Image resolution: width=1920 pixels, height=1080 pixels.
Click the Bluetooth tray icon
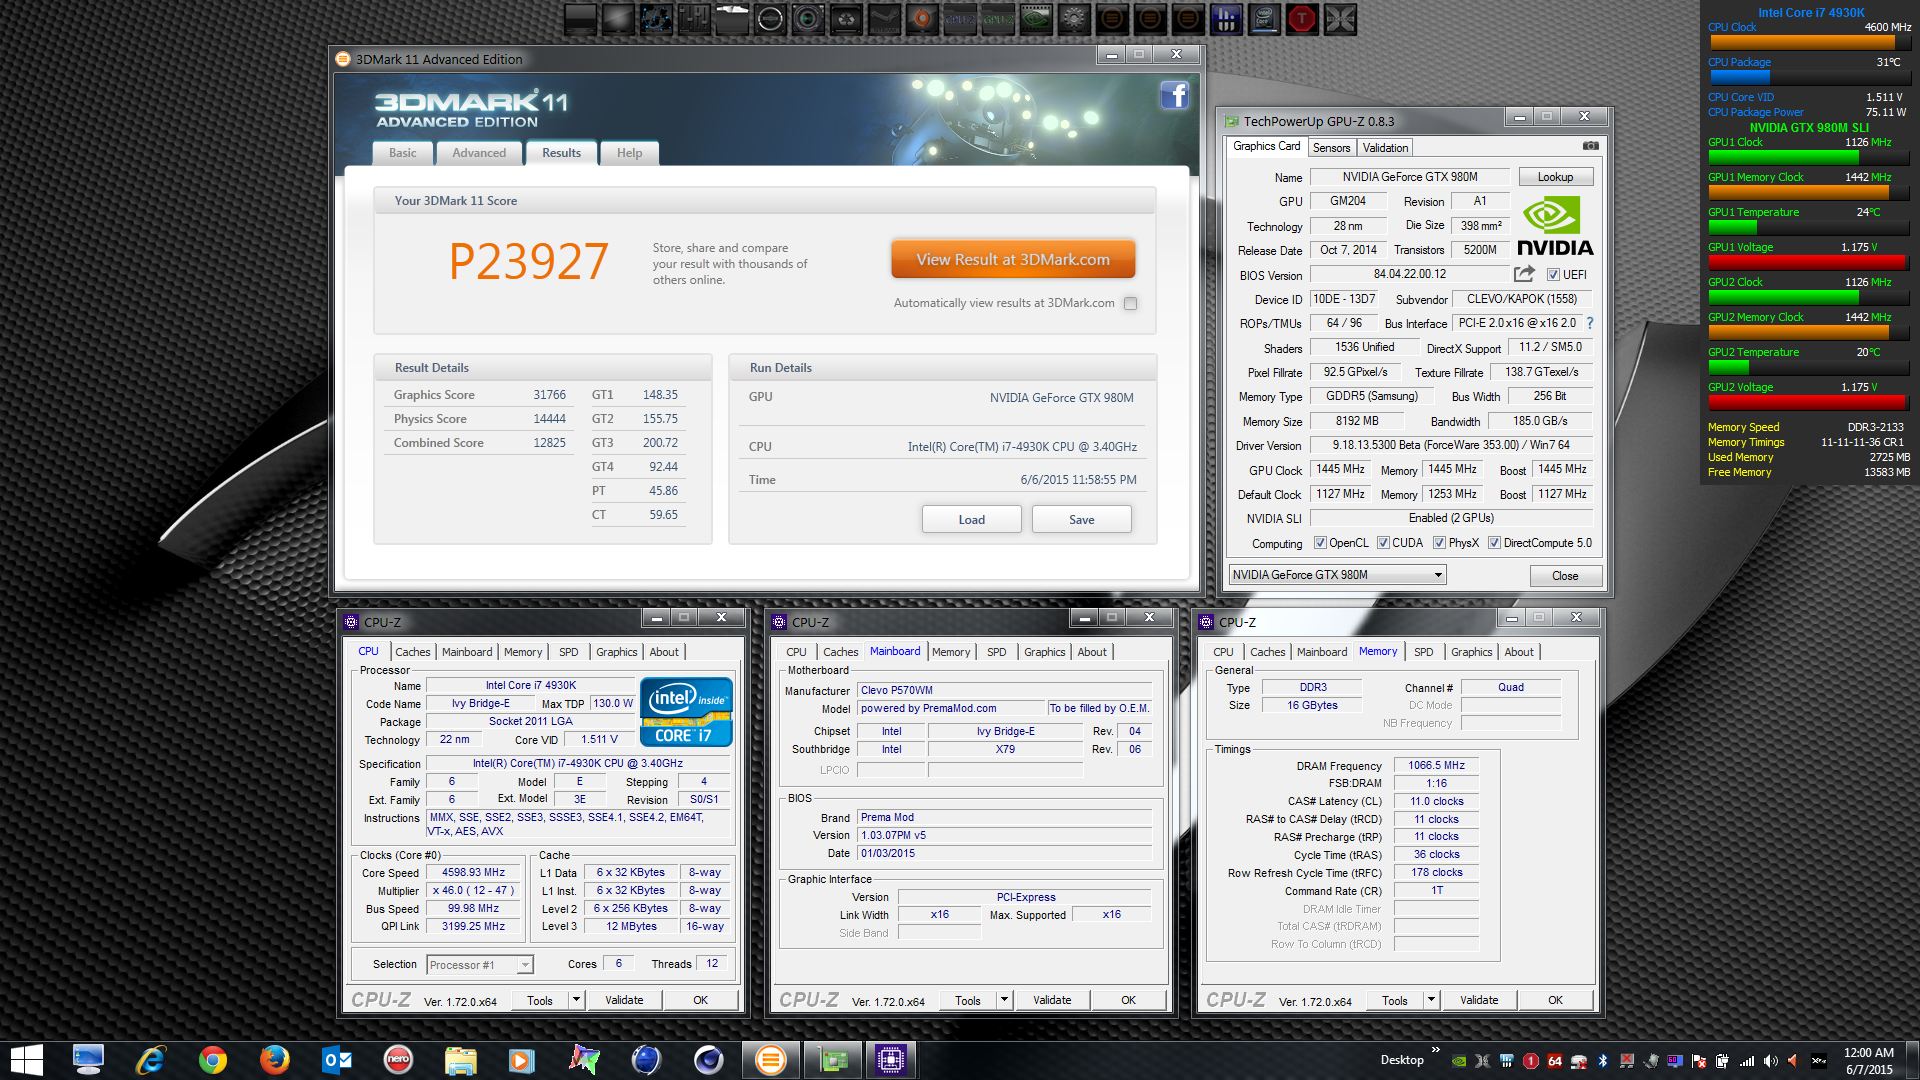coord(1603,1061)
